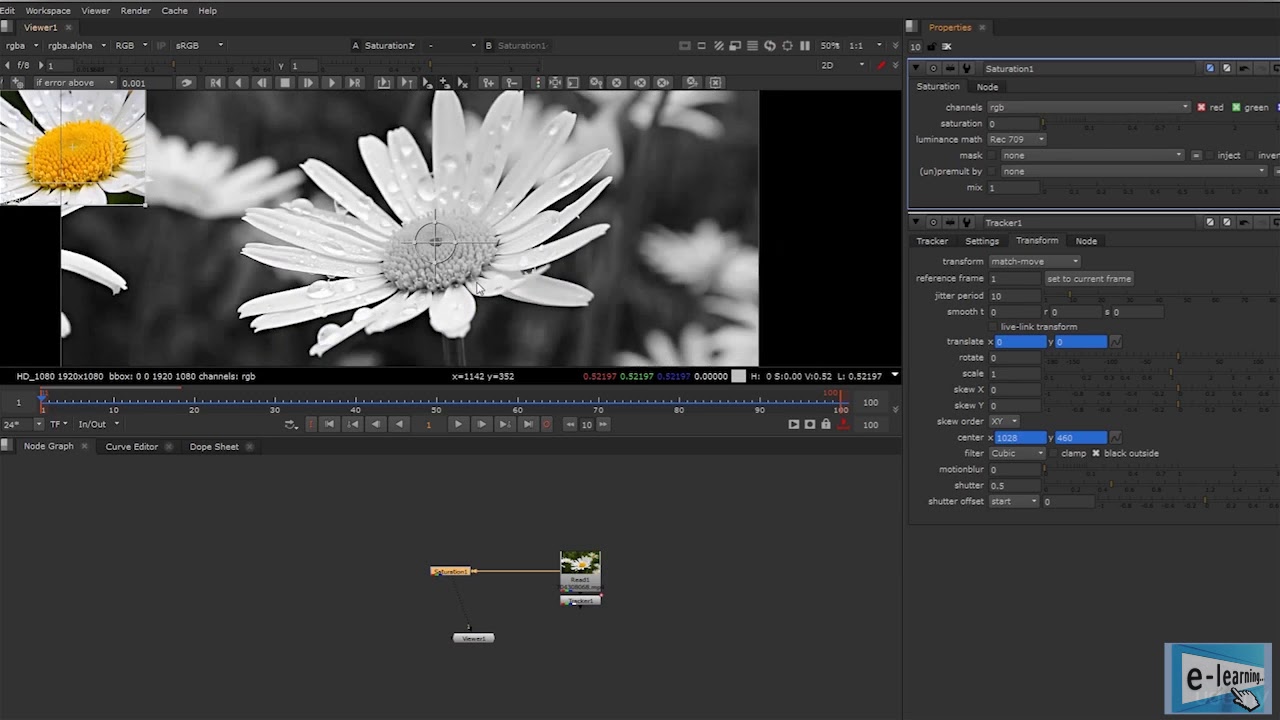Click the set to current frame button
This screenshot has width=1280, height=720.
point(1089,279)
